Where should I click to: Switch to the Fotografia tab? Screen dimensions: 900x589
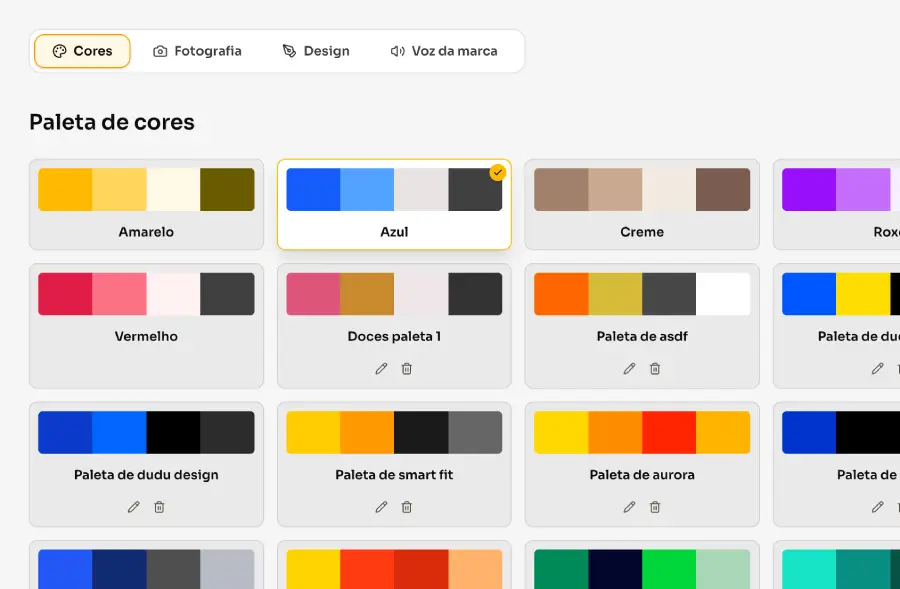(197, 51)
